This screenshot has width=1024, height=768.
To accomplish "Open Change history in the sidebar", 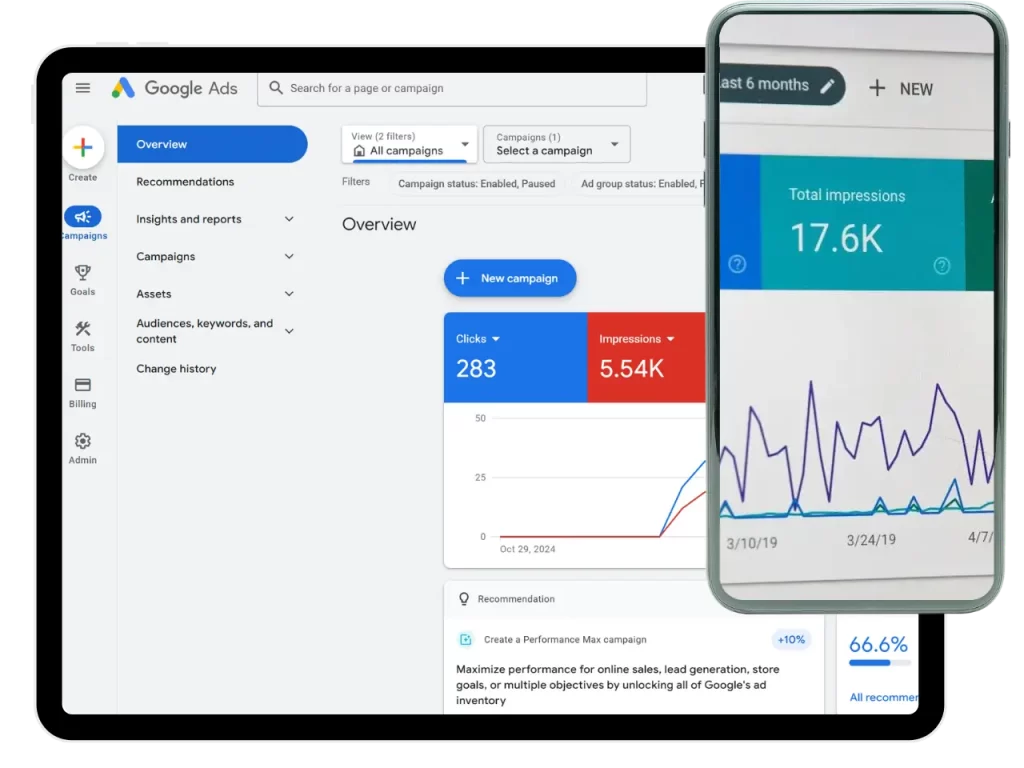I will click(176, 368).
